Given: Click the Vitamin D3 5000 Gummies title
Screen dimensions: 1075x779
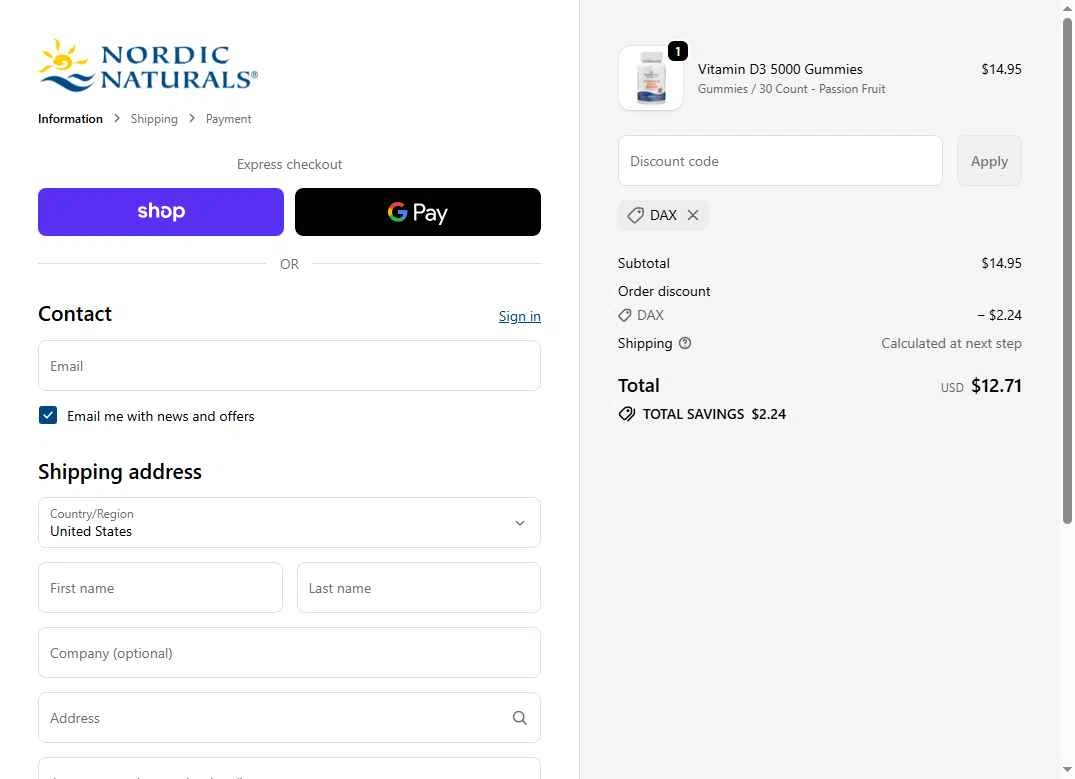Looking at the screenshot, I should [x=780, y=69].
